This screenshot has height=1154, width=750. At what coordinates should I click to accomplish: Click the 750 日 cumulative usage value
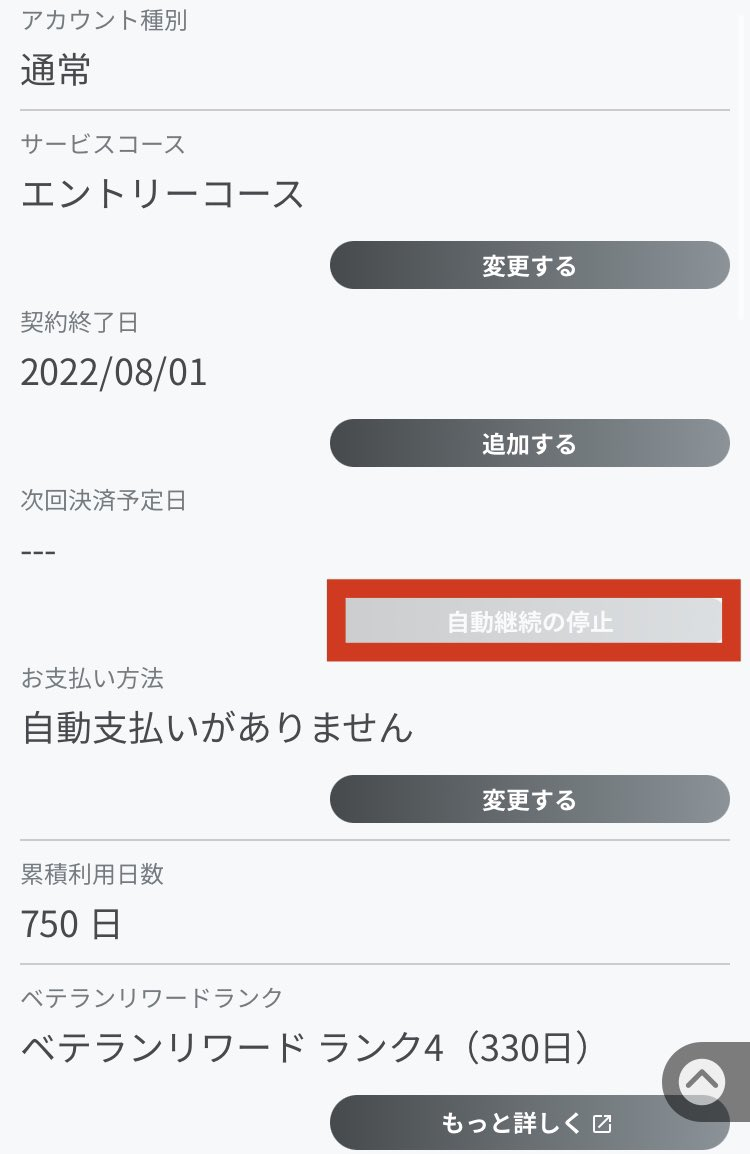[x=71, y=924]
